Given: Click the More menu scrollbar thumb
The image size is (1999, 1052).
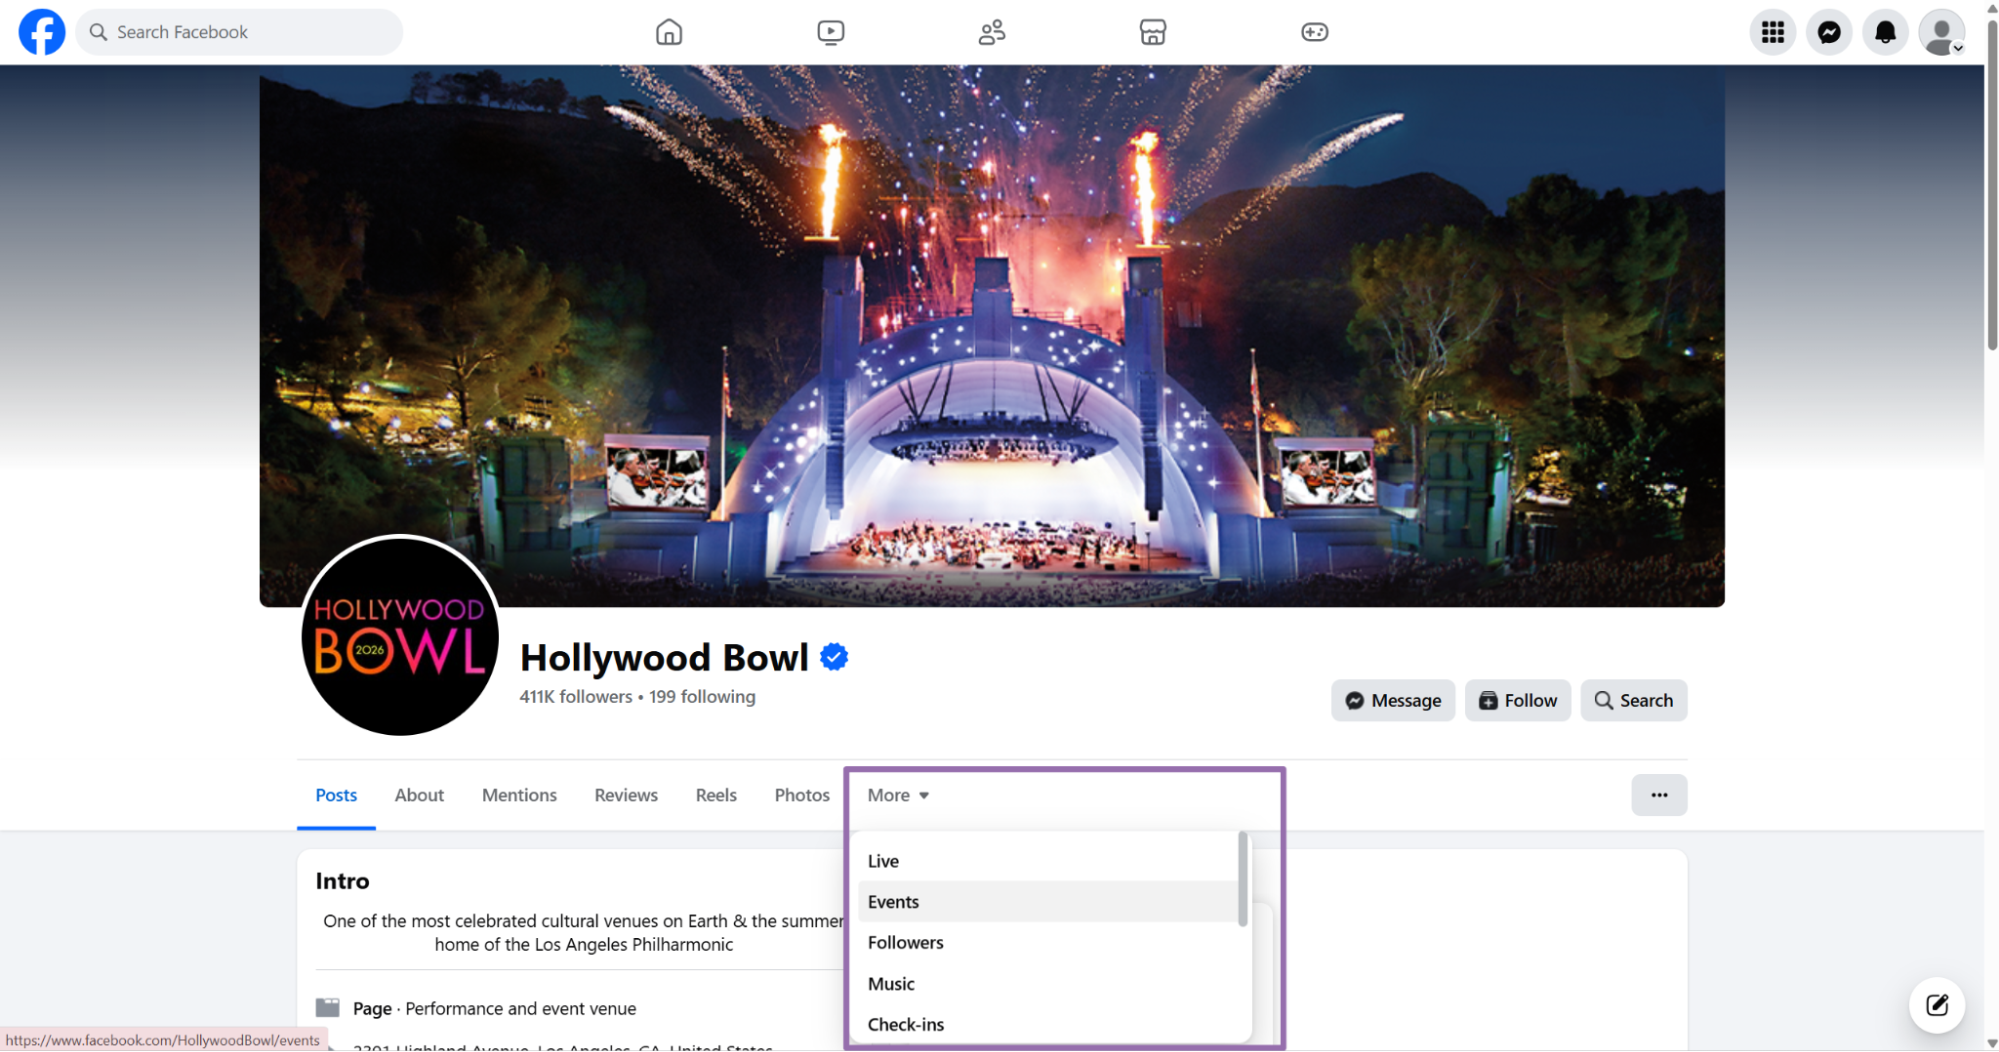Looking at the screenshot, I should [1243, 879].
